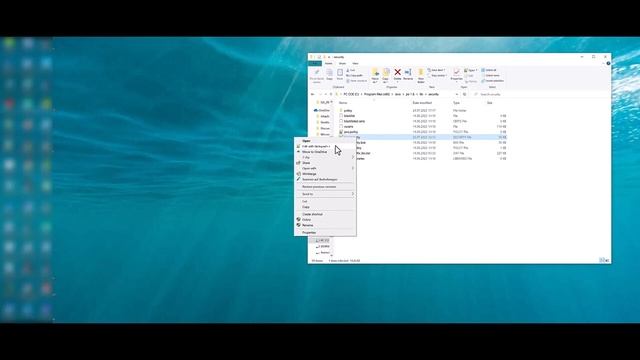
Task: Switch to large icons view at window bottom-right
Action: click(607, 260)
